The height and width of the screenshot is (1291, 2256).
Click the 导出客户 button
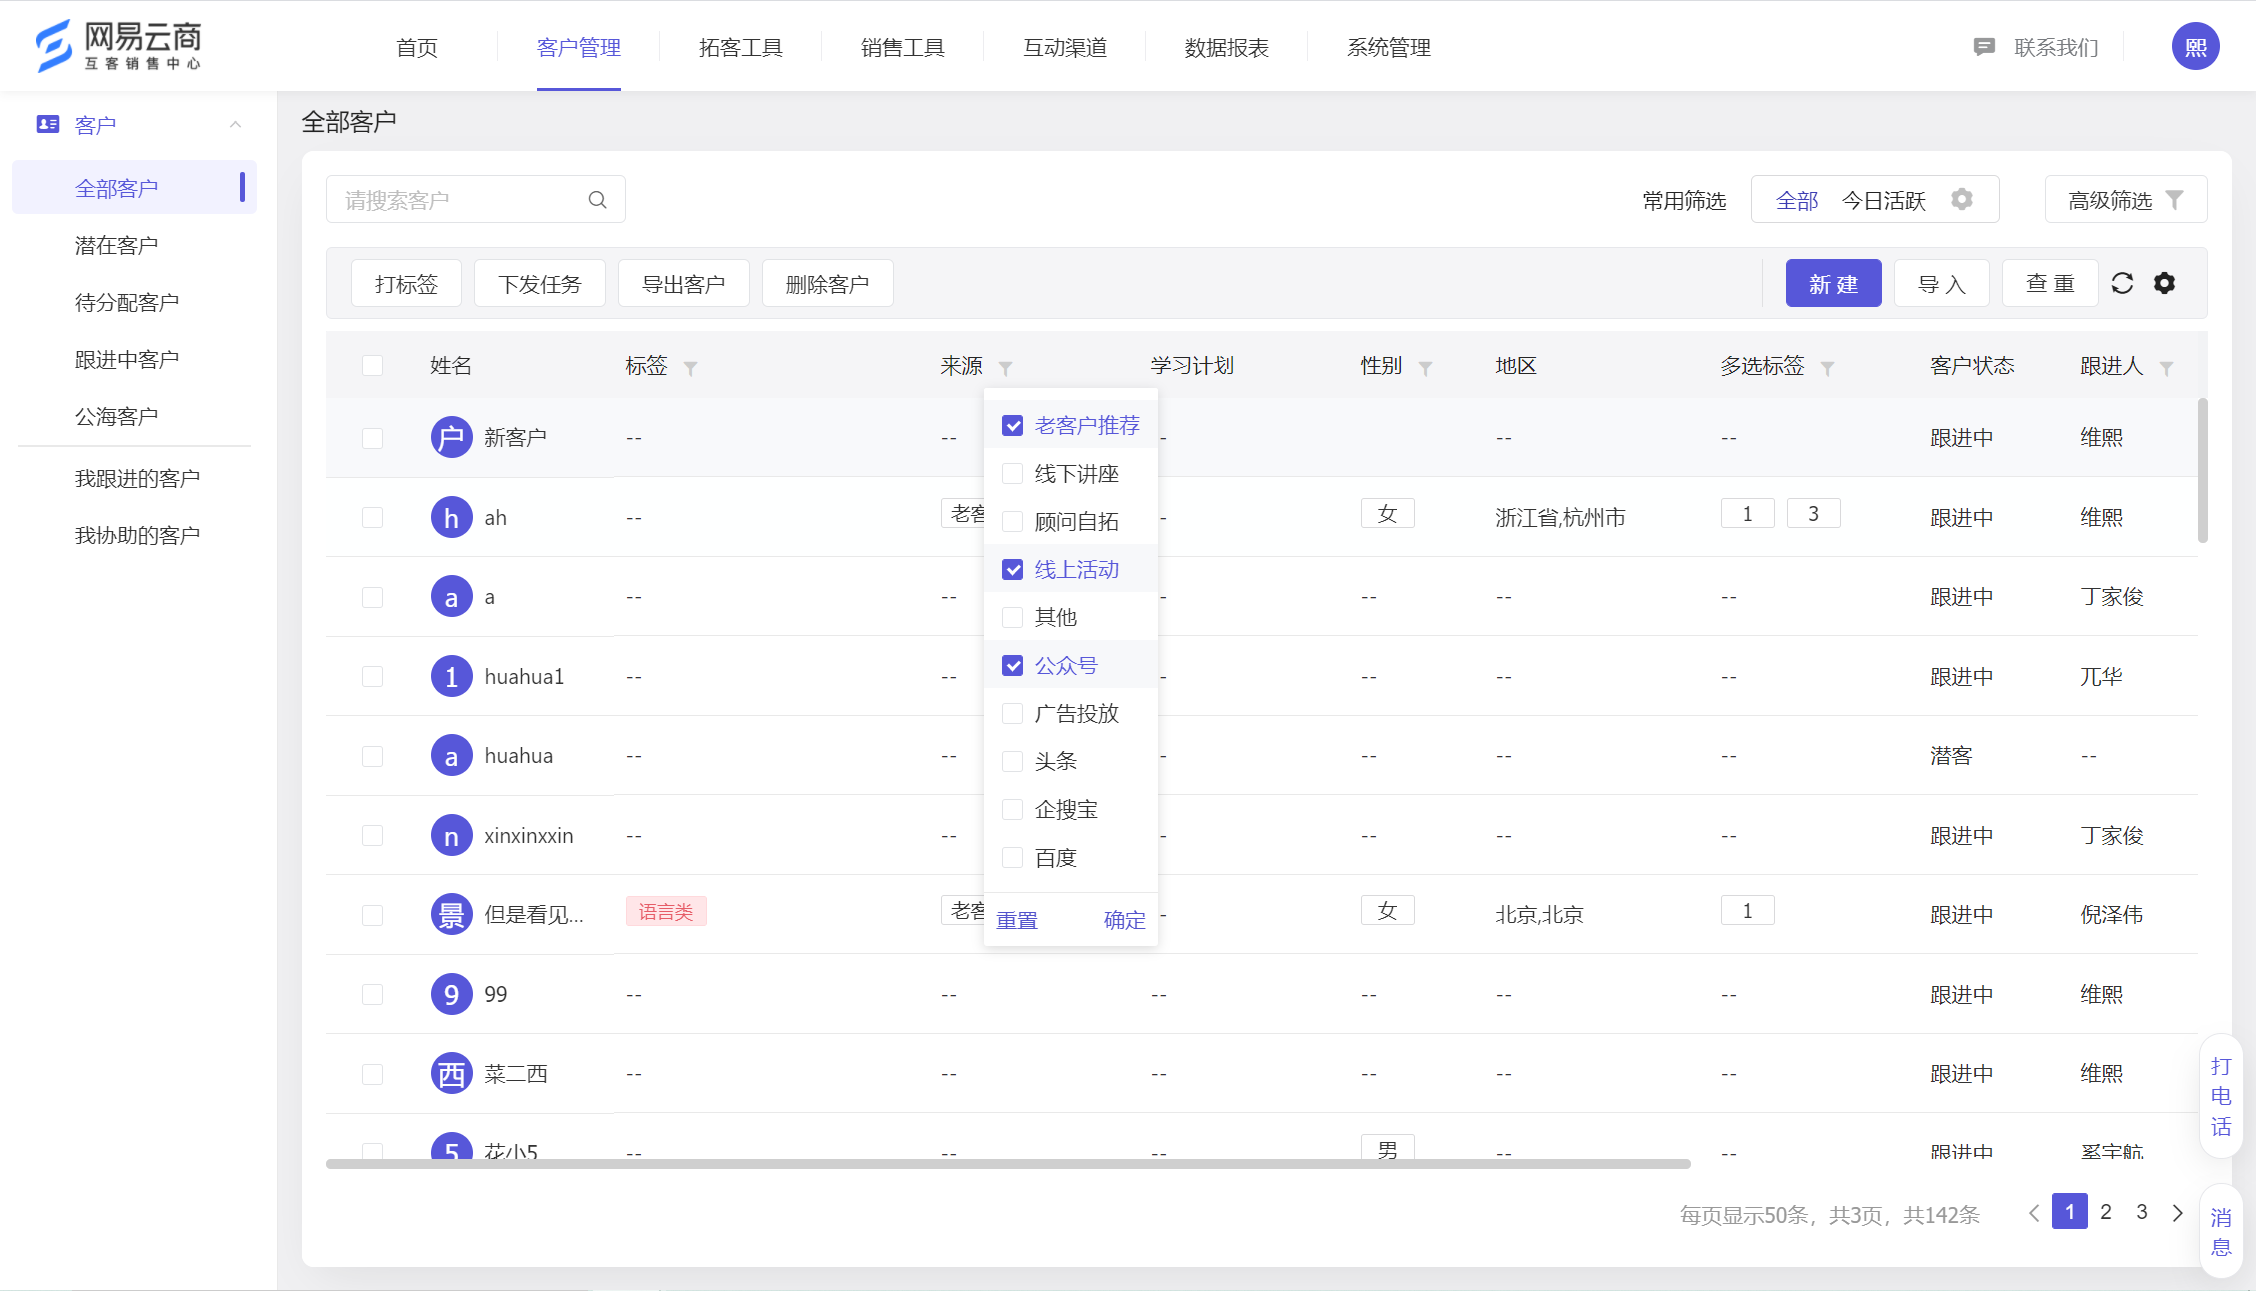point(683,284)
